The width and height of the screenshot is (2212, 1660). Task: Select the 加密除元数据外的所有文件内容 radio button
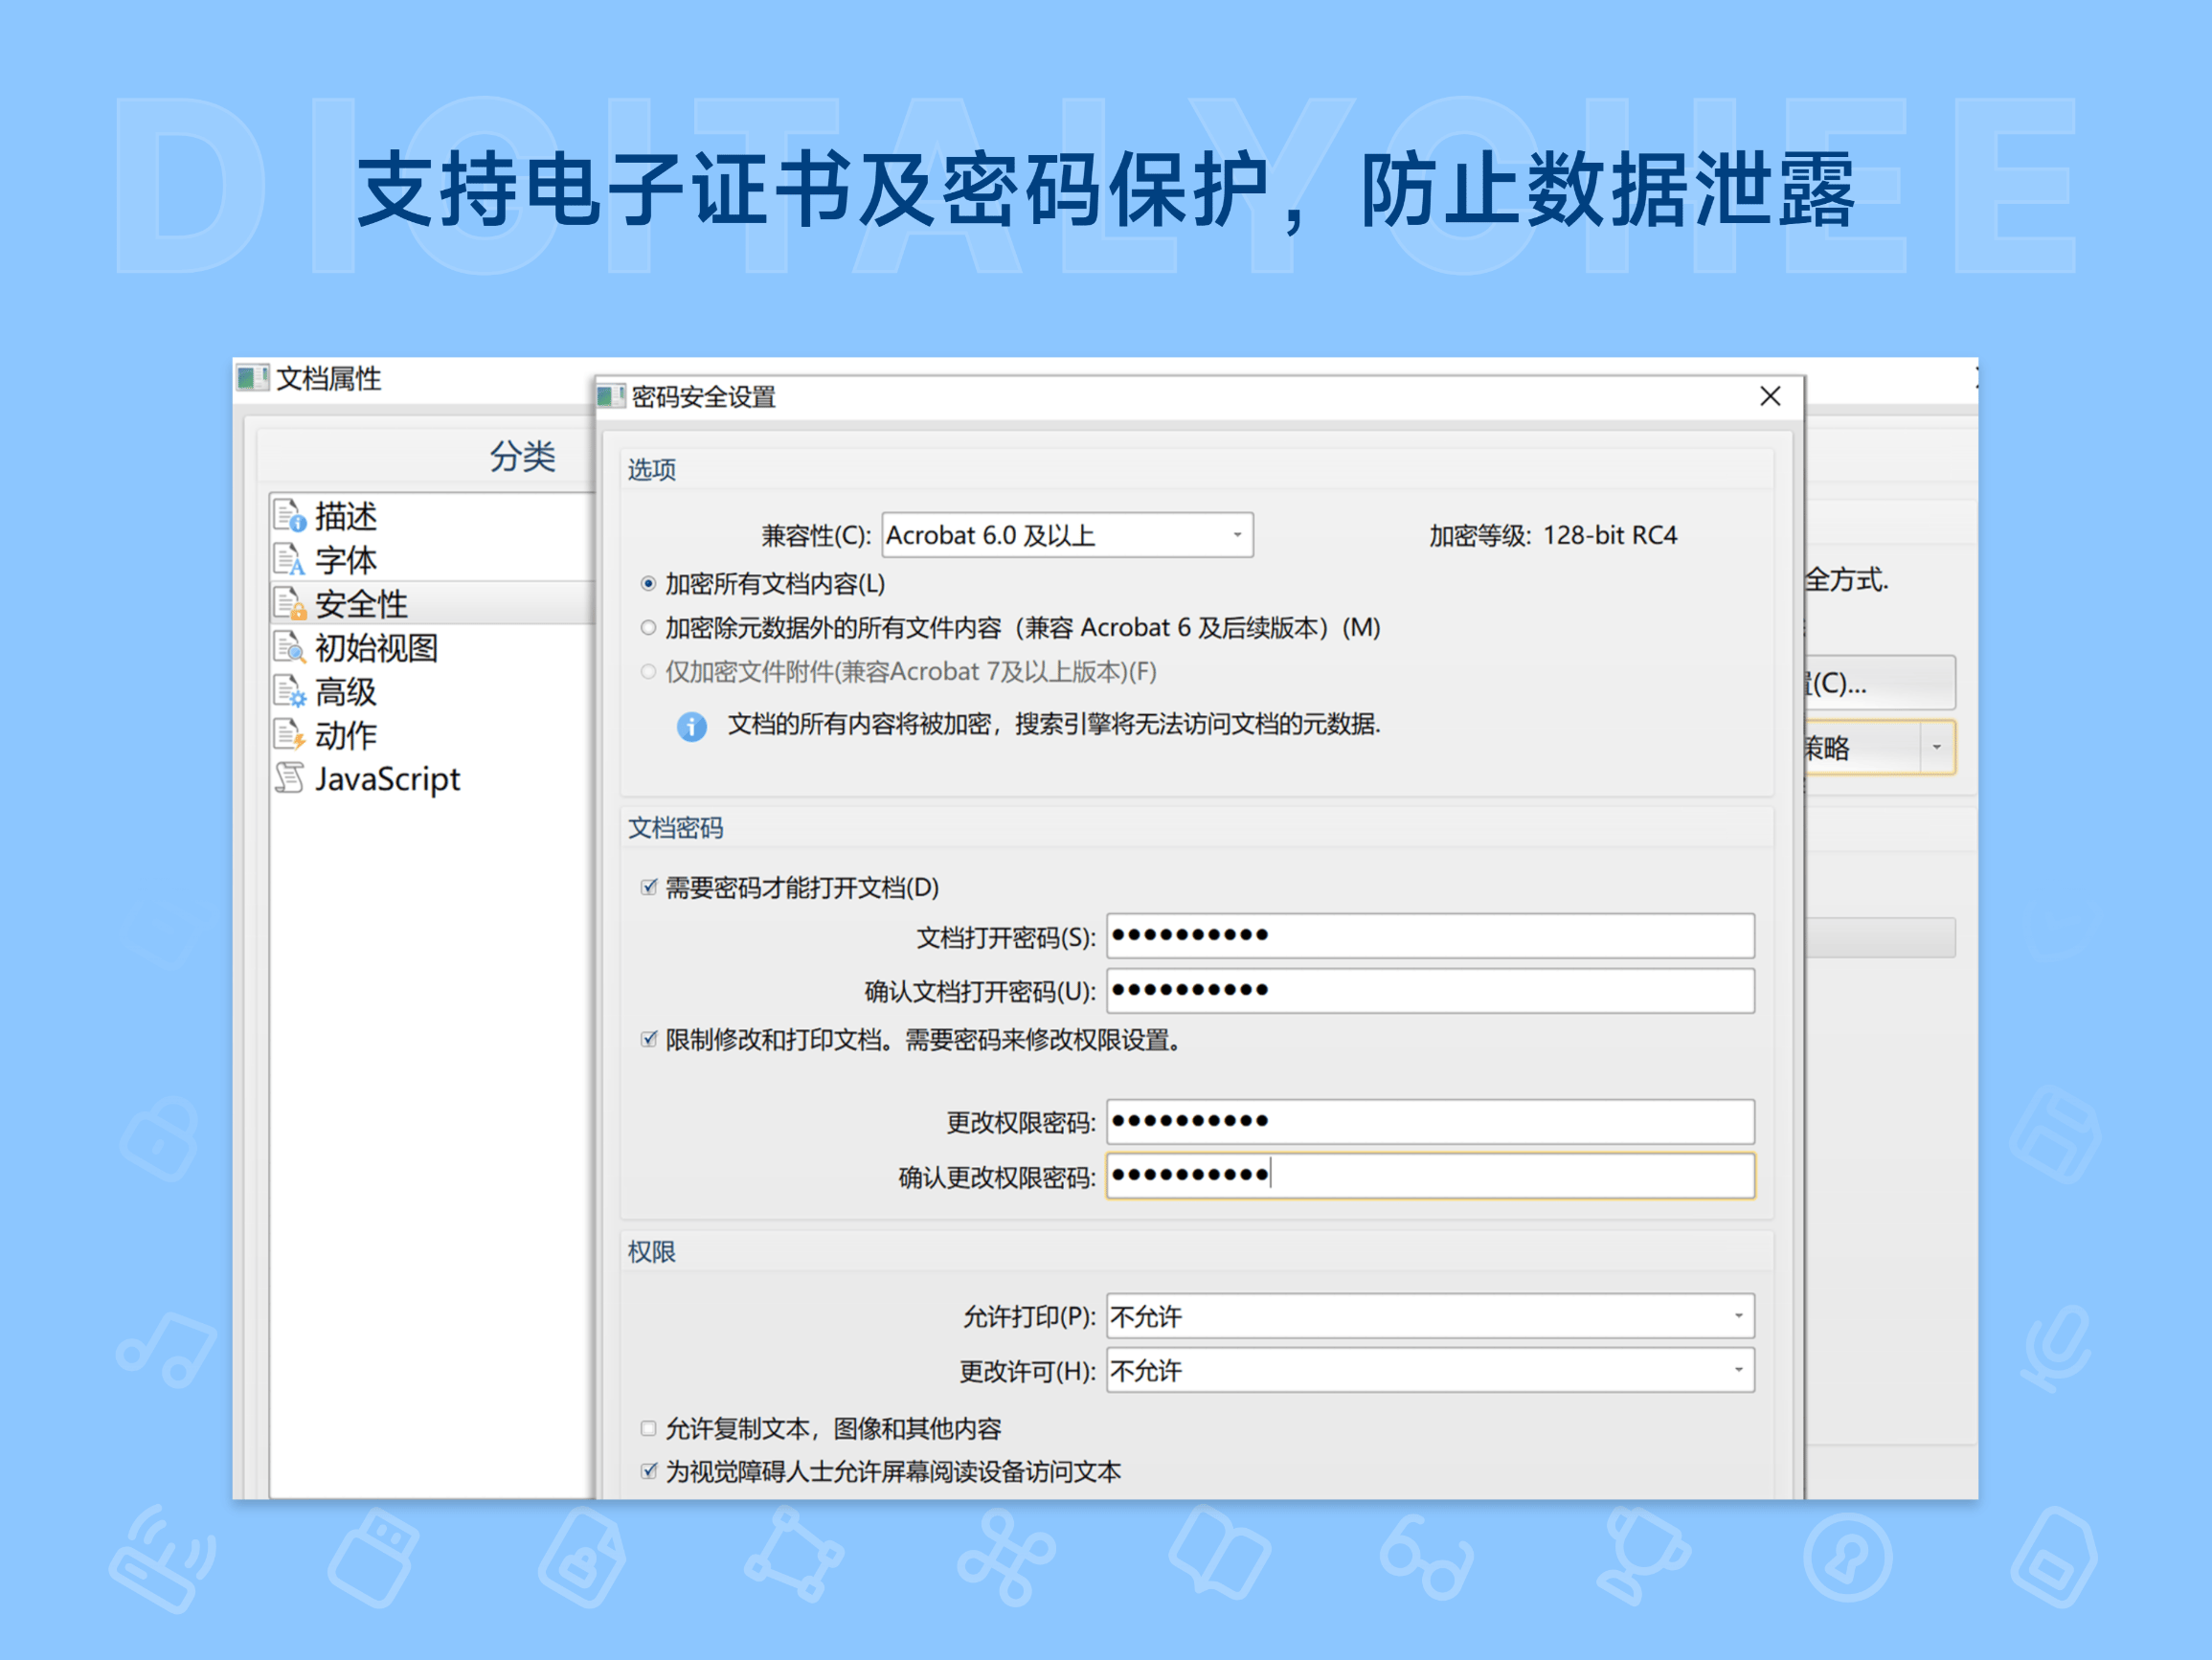(647, 627)
